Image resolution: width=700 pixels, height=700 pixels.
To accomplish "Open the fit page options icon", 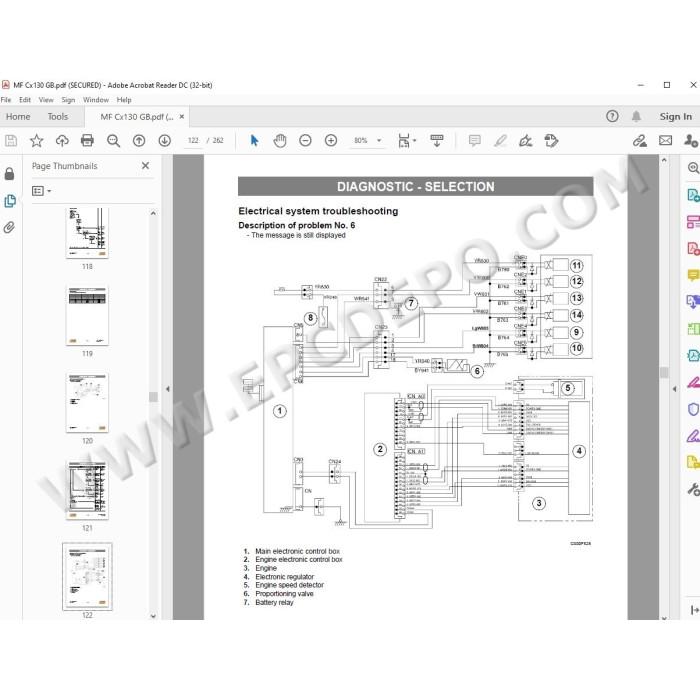I will [x=406, y=141].
